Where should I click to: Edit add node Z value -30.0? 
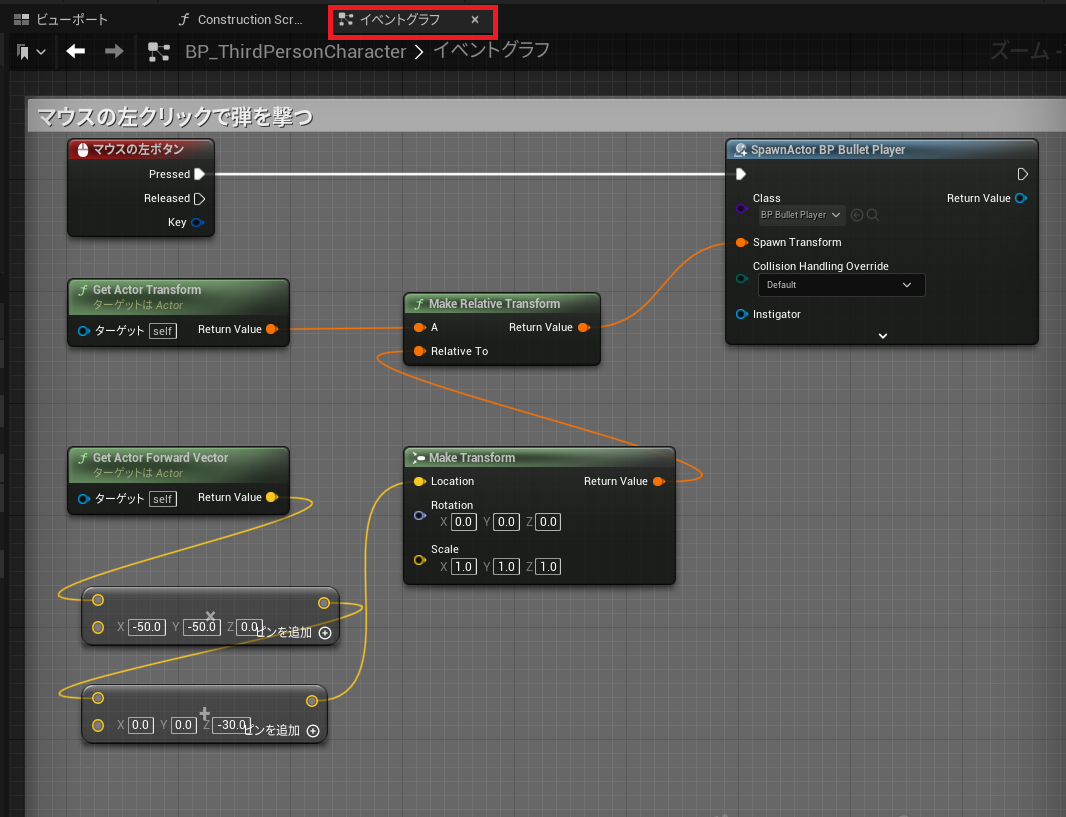tap(232, 725)
